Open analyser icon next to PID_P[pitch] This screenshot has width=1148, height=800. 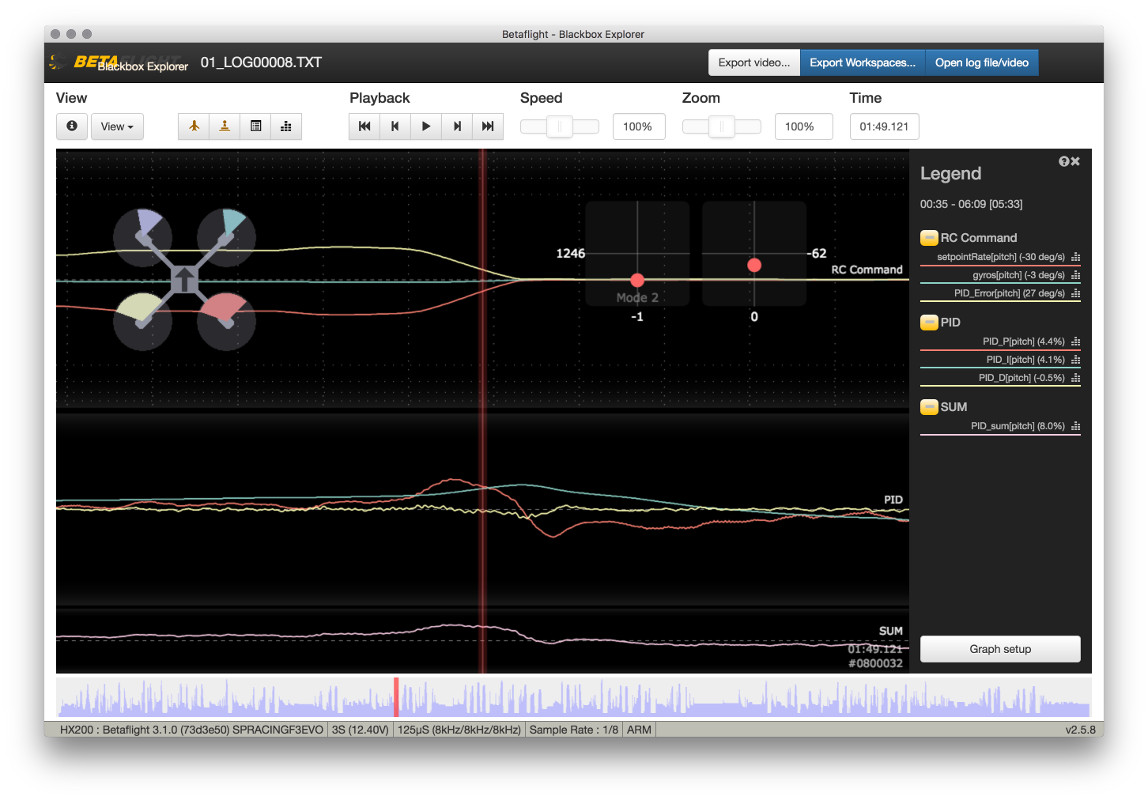point(1076,342)
